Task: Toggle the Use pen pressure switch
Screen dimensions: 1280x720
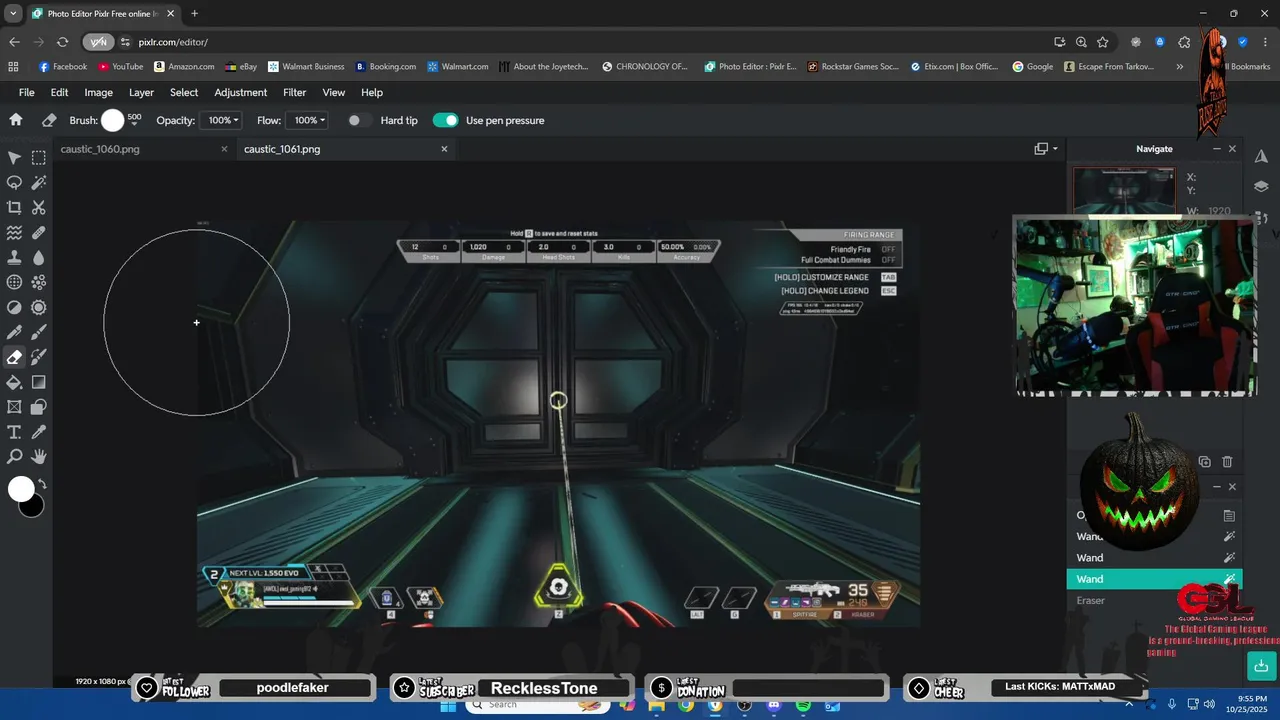Action: point(445,120)
